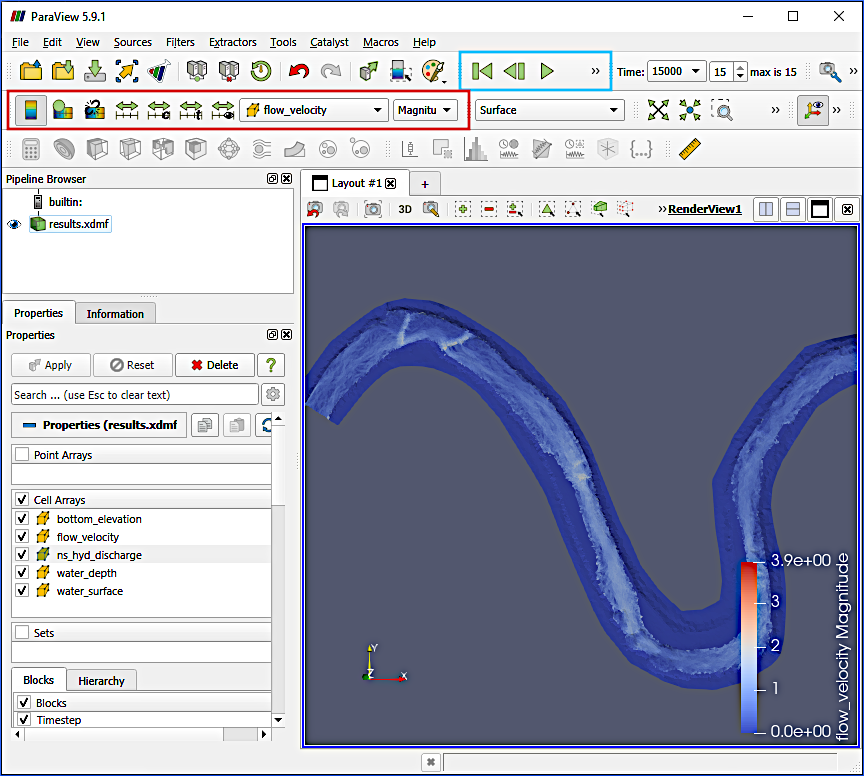The height and width of the screenshot is (776, 864).
Task: Uncheck the flow_velocity cell array
Action: click(22, 537)
